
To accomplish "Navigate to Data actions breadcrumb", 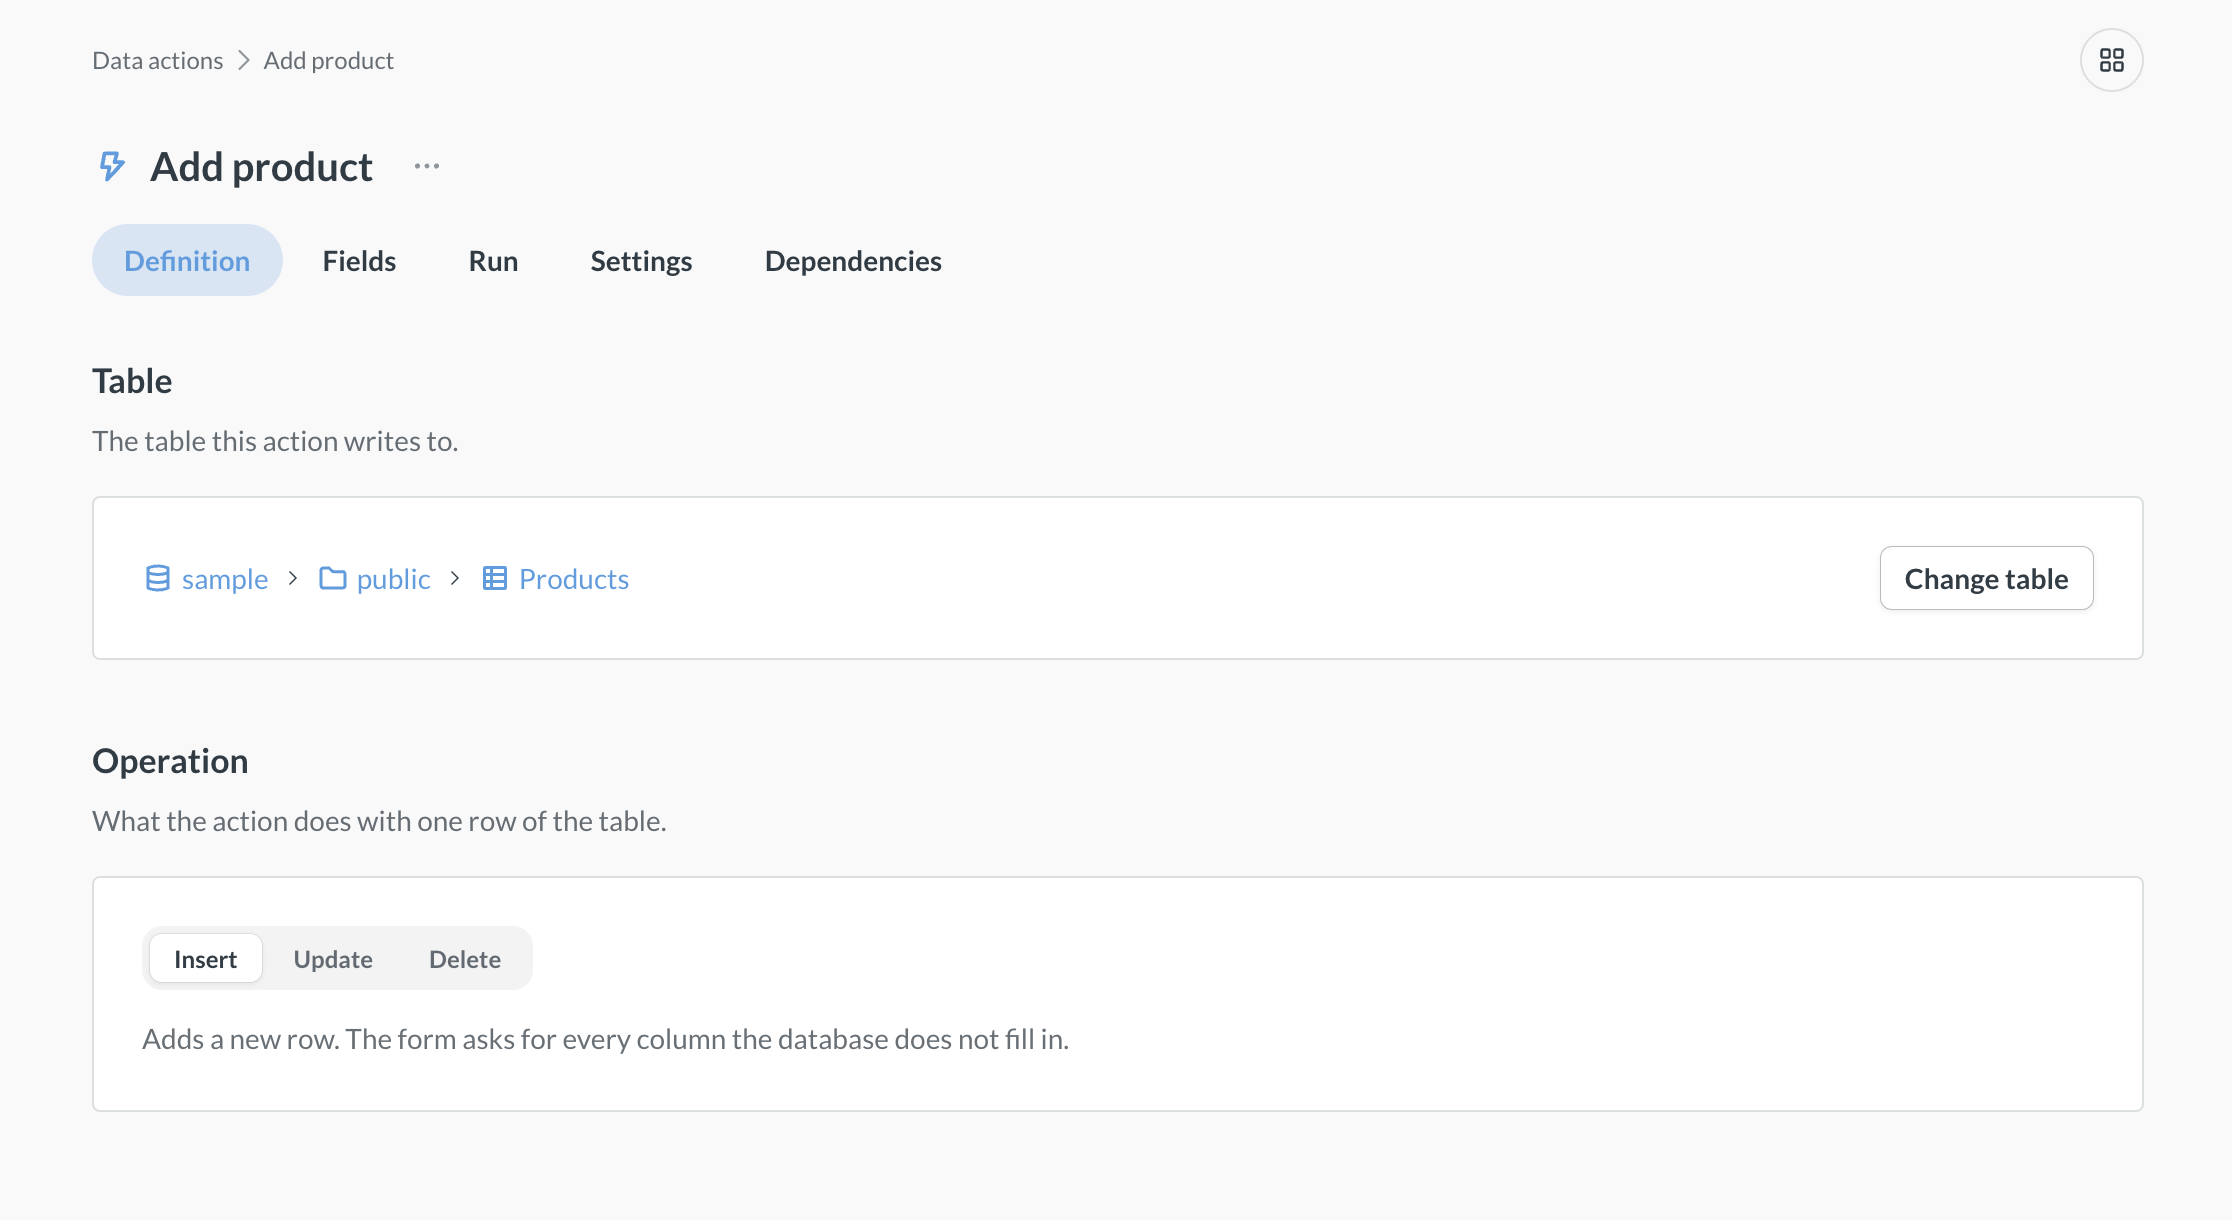I will coord(158,60).
